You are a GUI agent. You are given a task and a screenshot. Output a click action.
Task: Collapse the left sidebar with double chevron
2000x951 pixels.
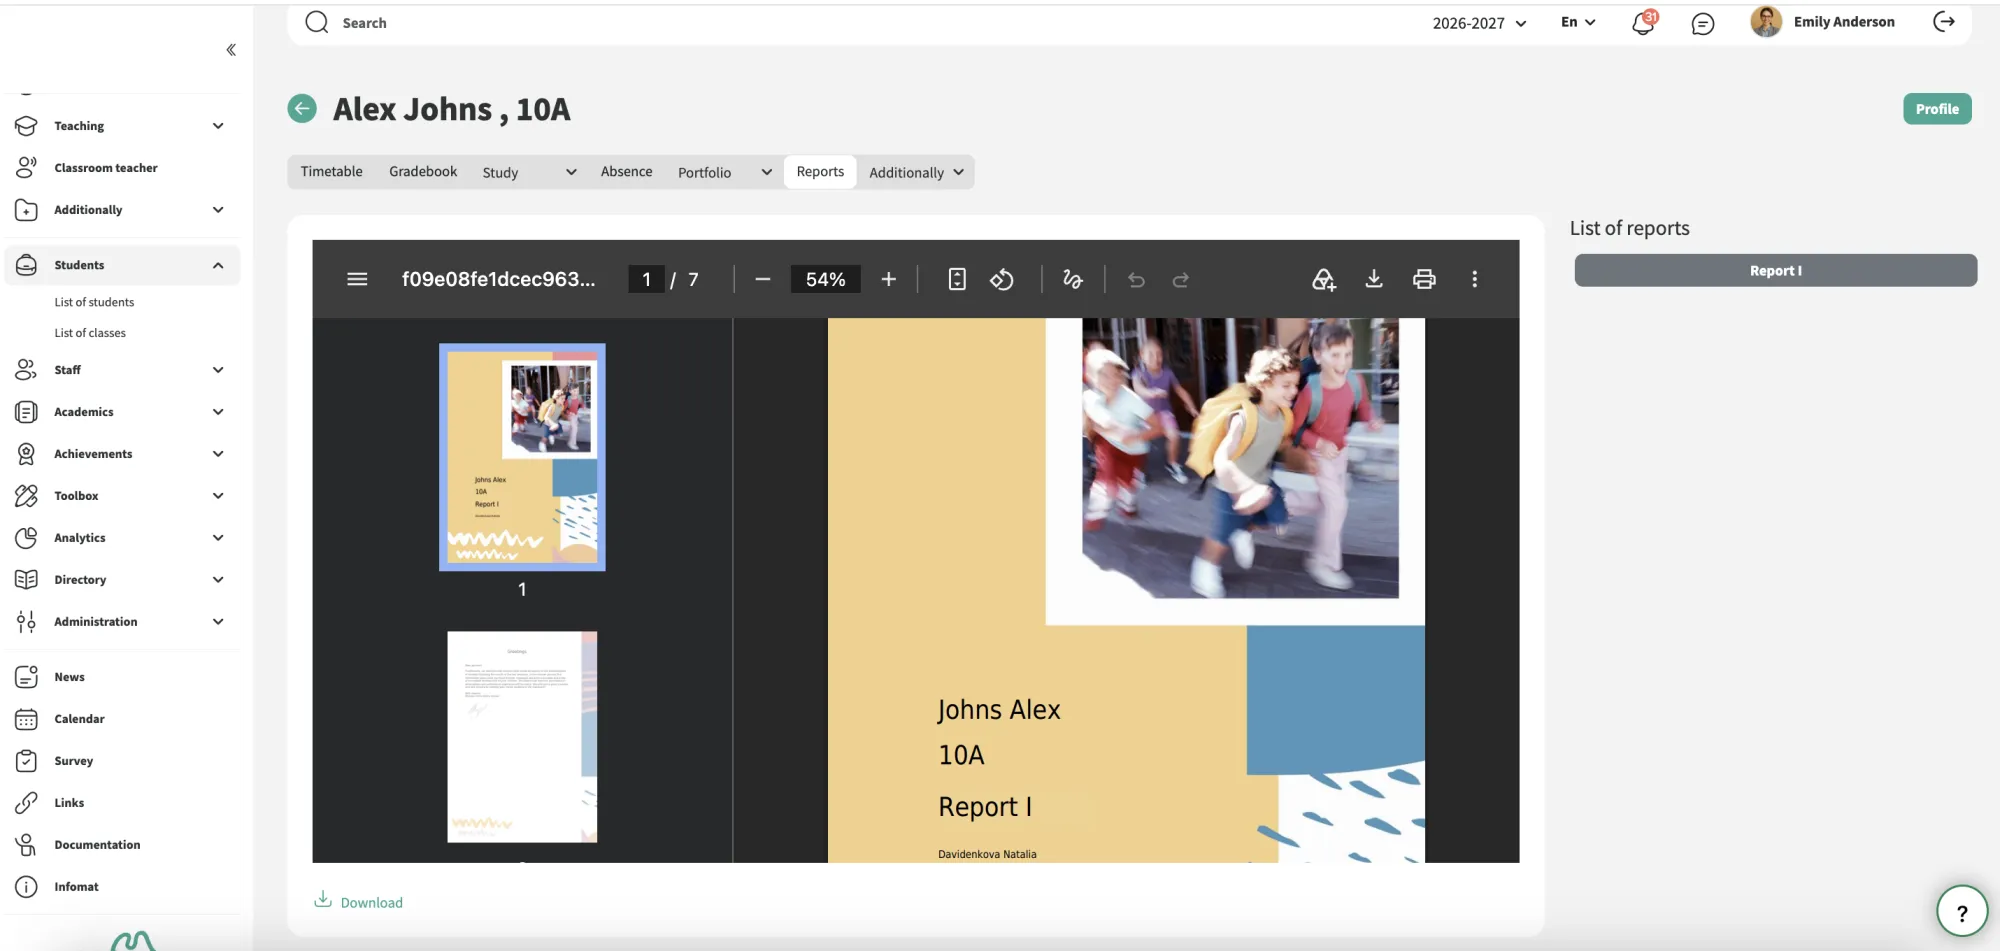pos(231,50)
